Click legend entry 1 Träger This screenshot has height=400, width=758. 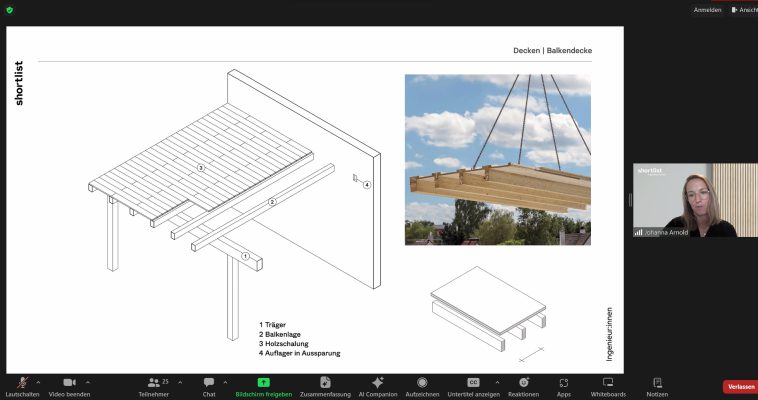273,325
